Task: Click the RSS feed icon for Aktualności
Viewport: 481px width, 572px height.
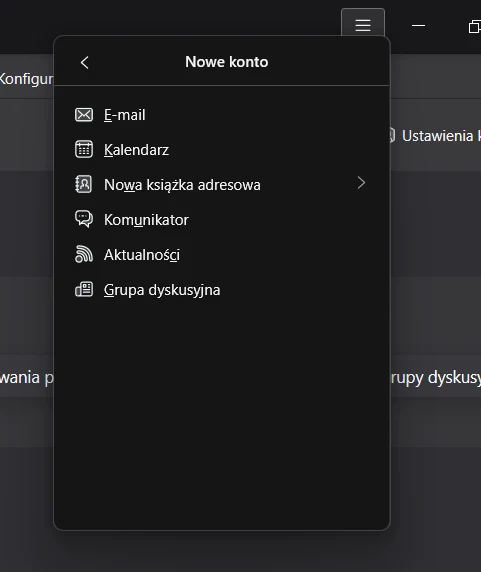Action: [x=84, y=254]
